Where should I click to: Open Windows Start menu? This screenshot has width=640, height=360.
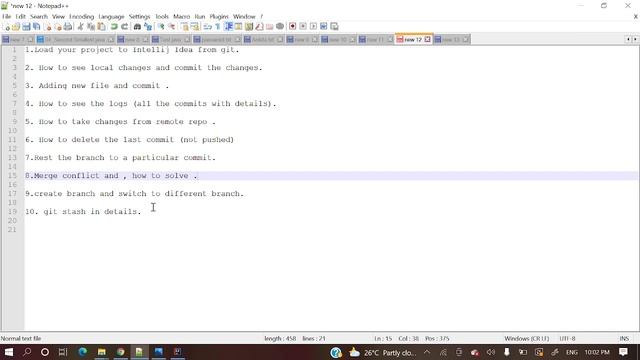(9, 352)
